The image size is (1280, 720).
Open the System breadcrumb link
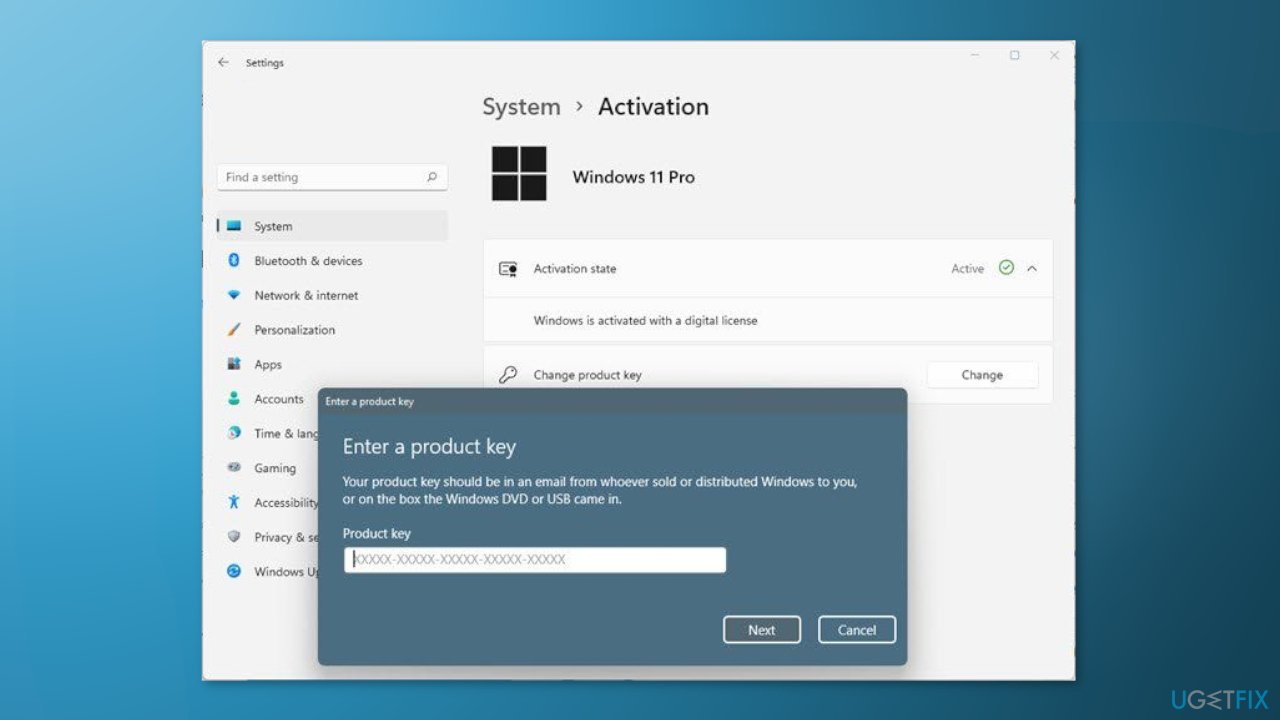pyautogui.click(x=521, y=106)
